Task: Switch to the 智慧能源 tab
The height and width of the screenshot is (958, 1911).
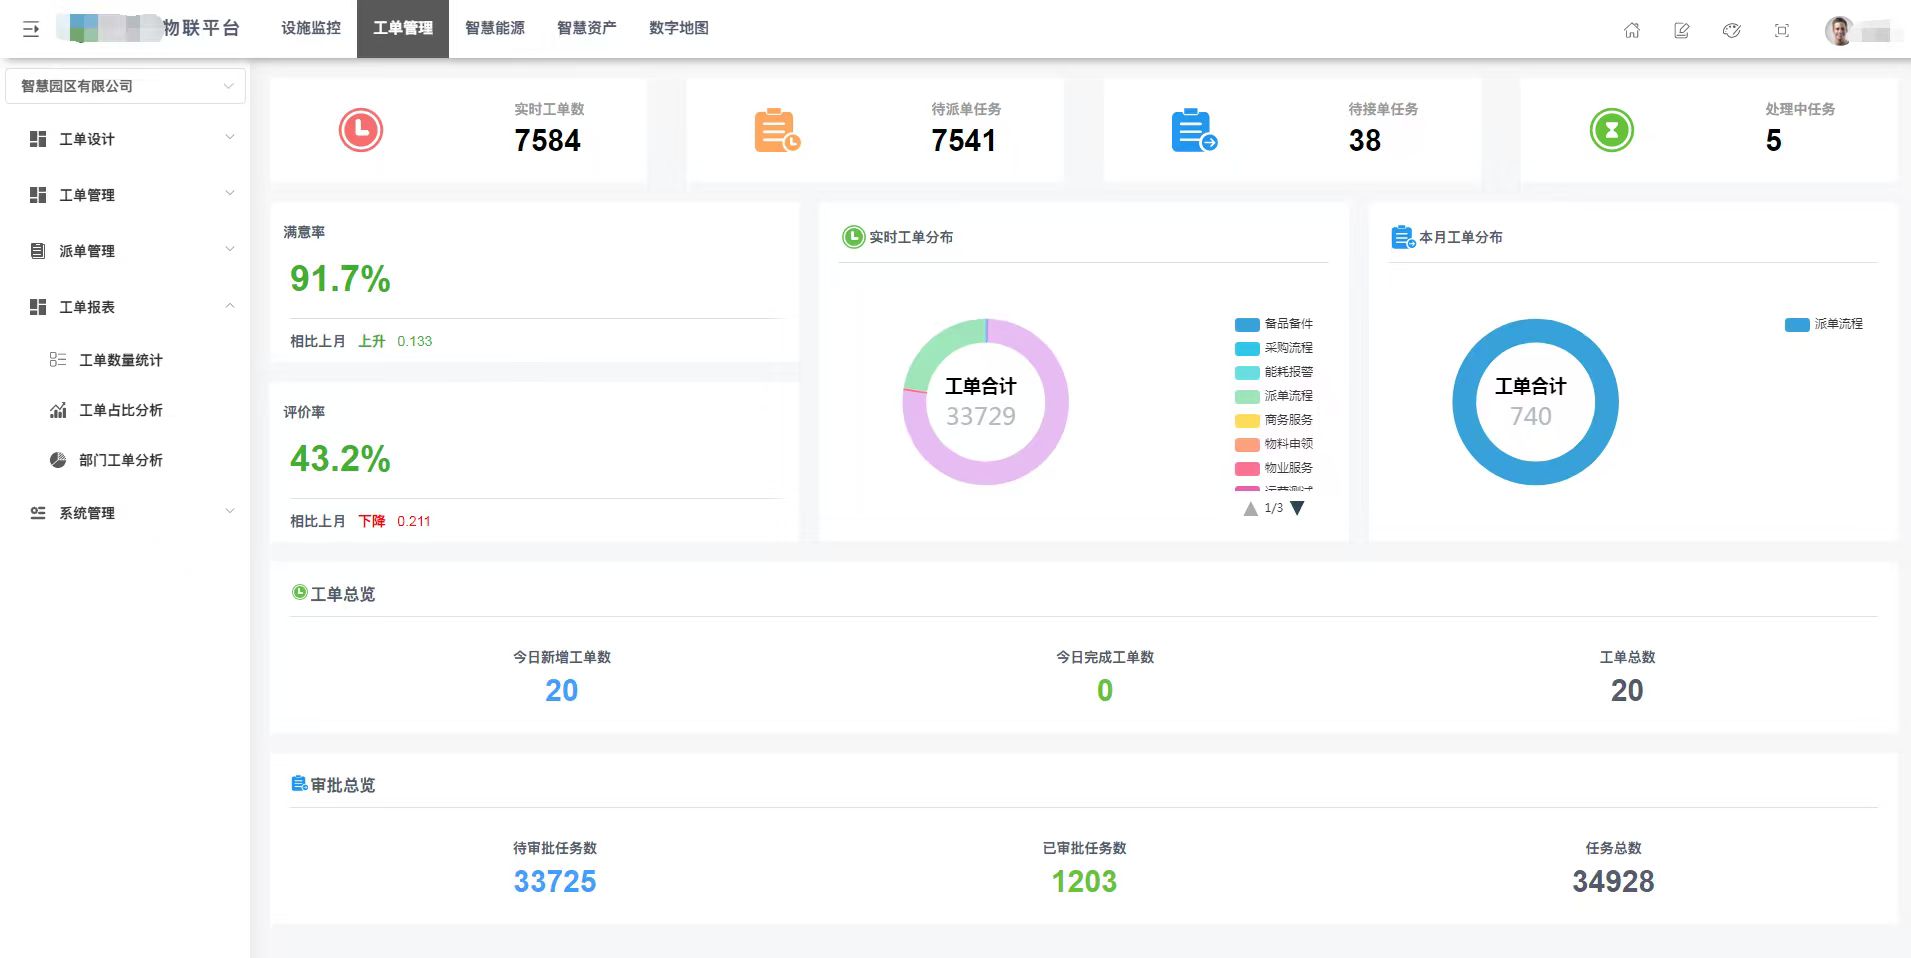Action: coord(495,28)
